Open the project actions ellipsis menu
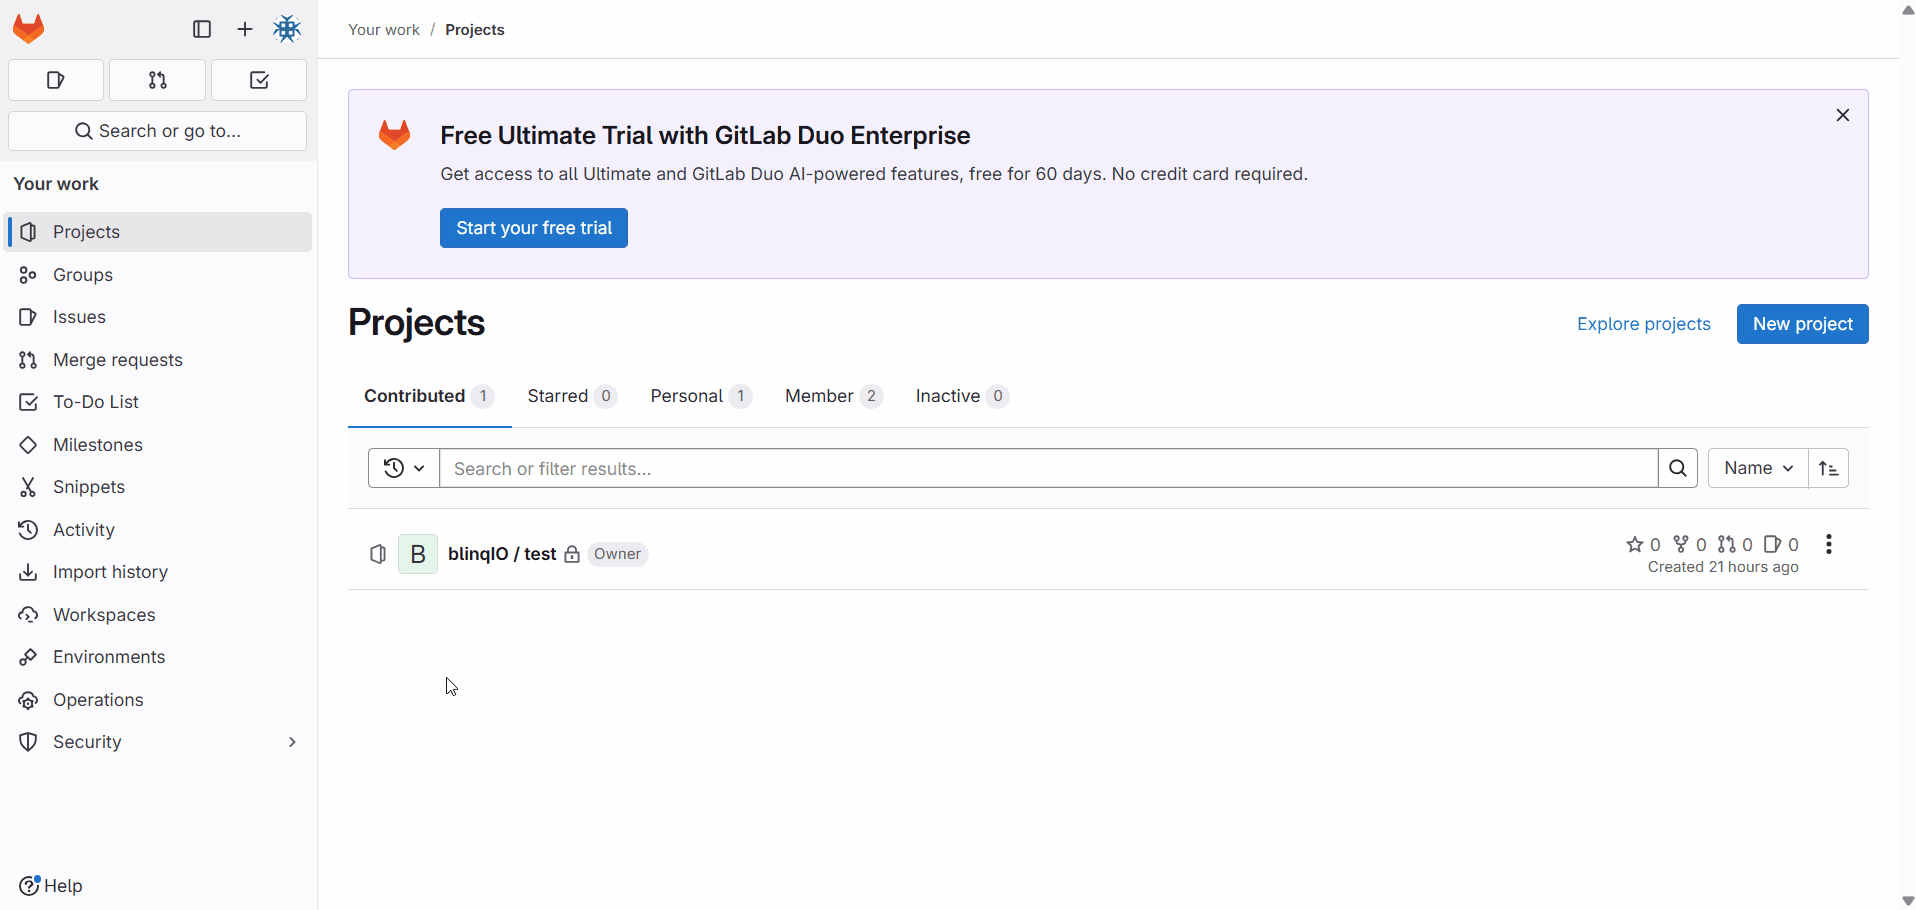The image size is (1916, 910). click(x=1828, y=544)
